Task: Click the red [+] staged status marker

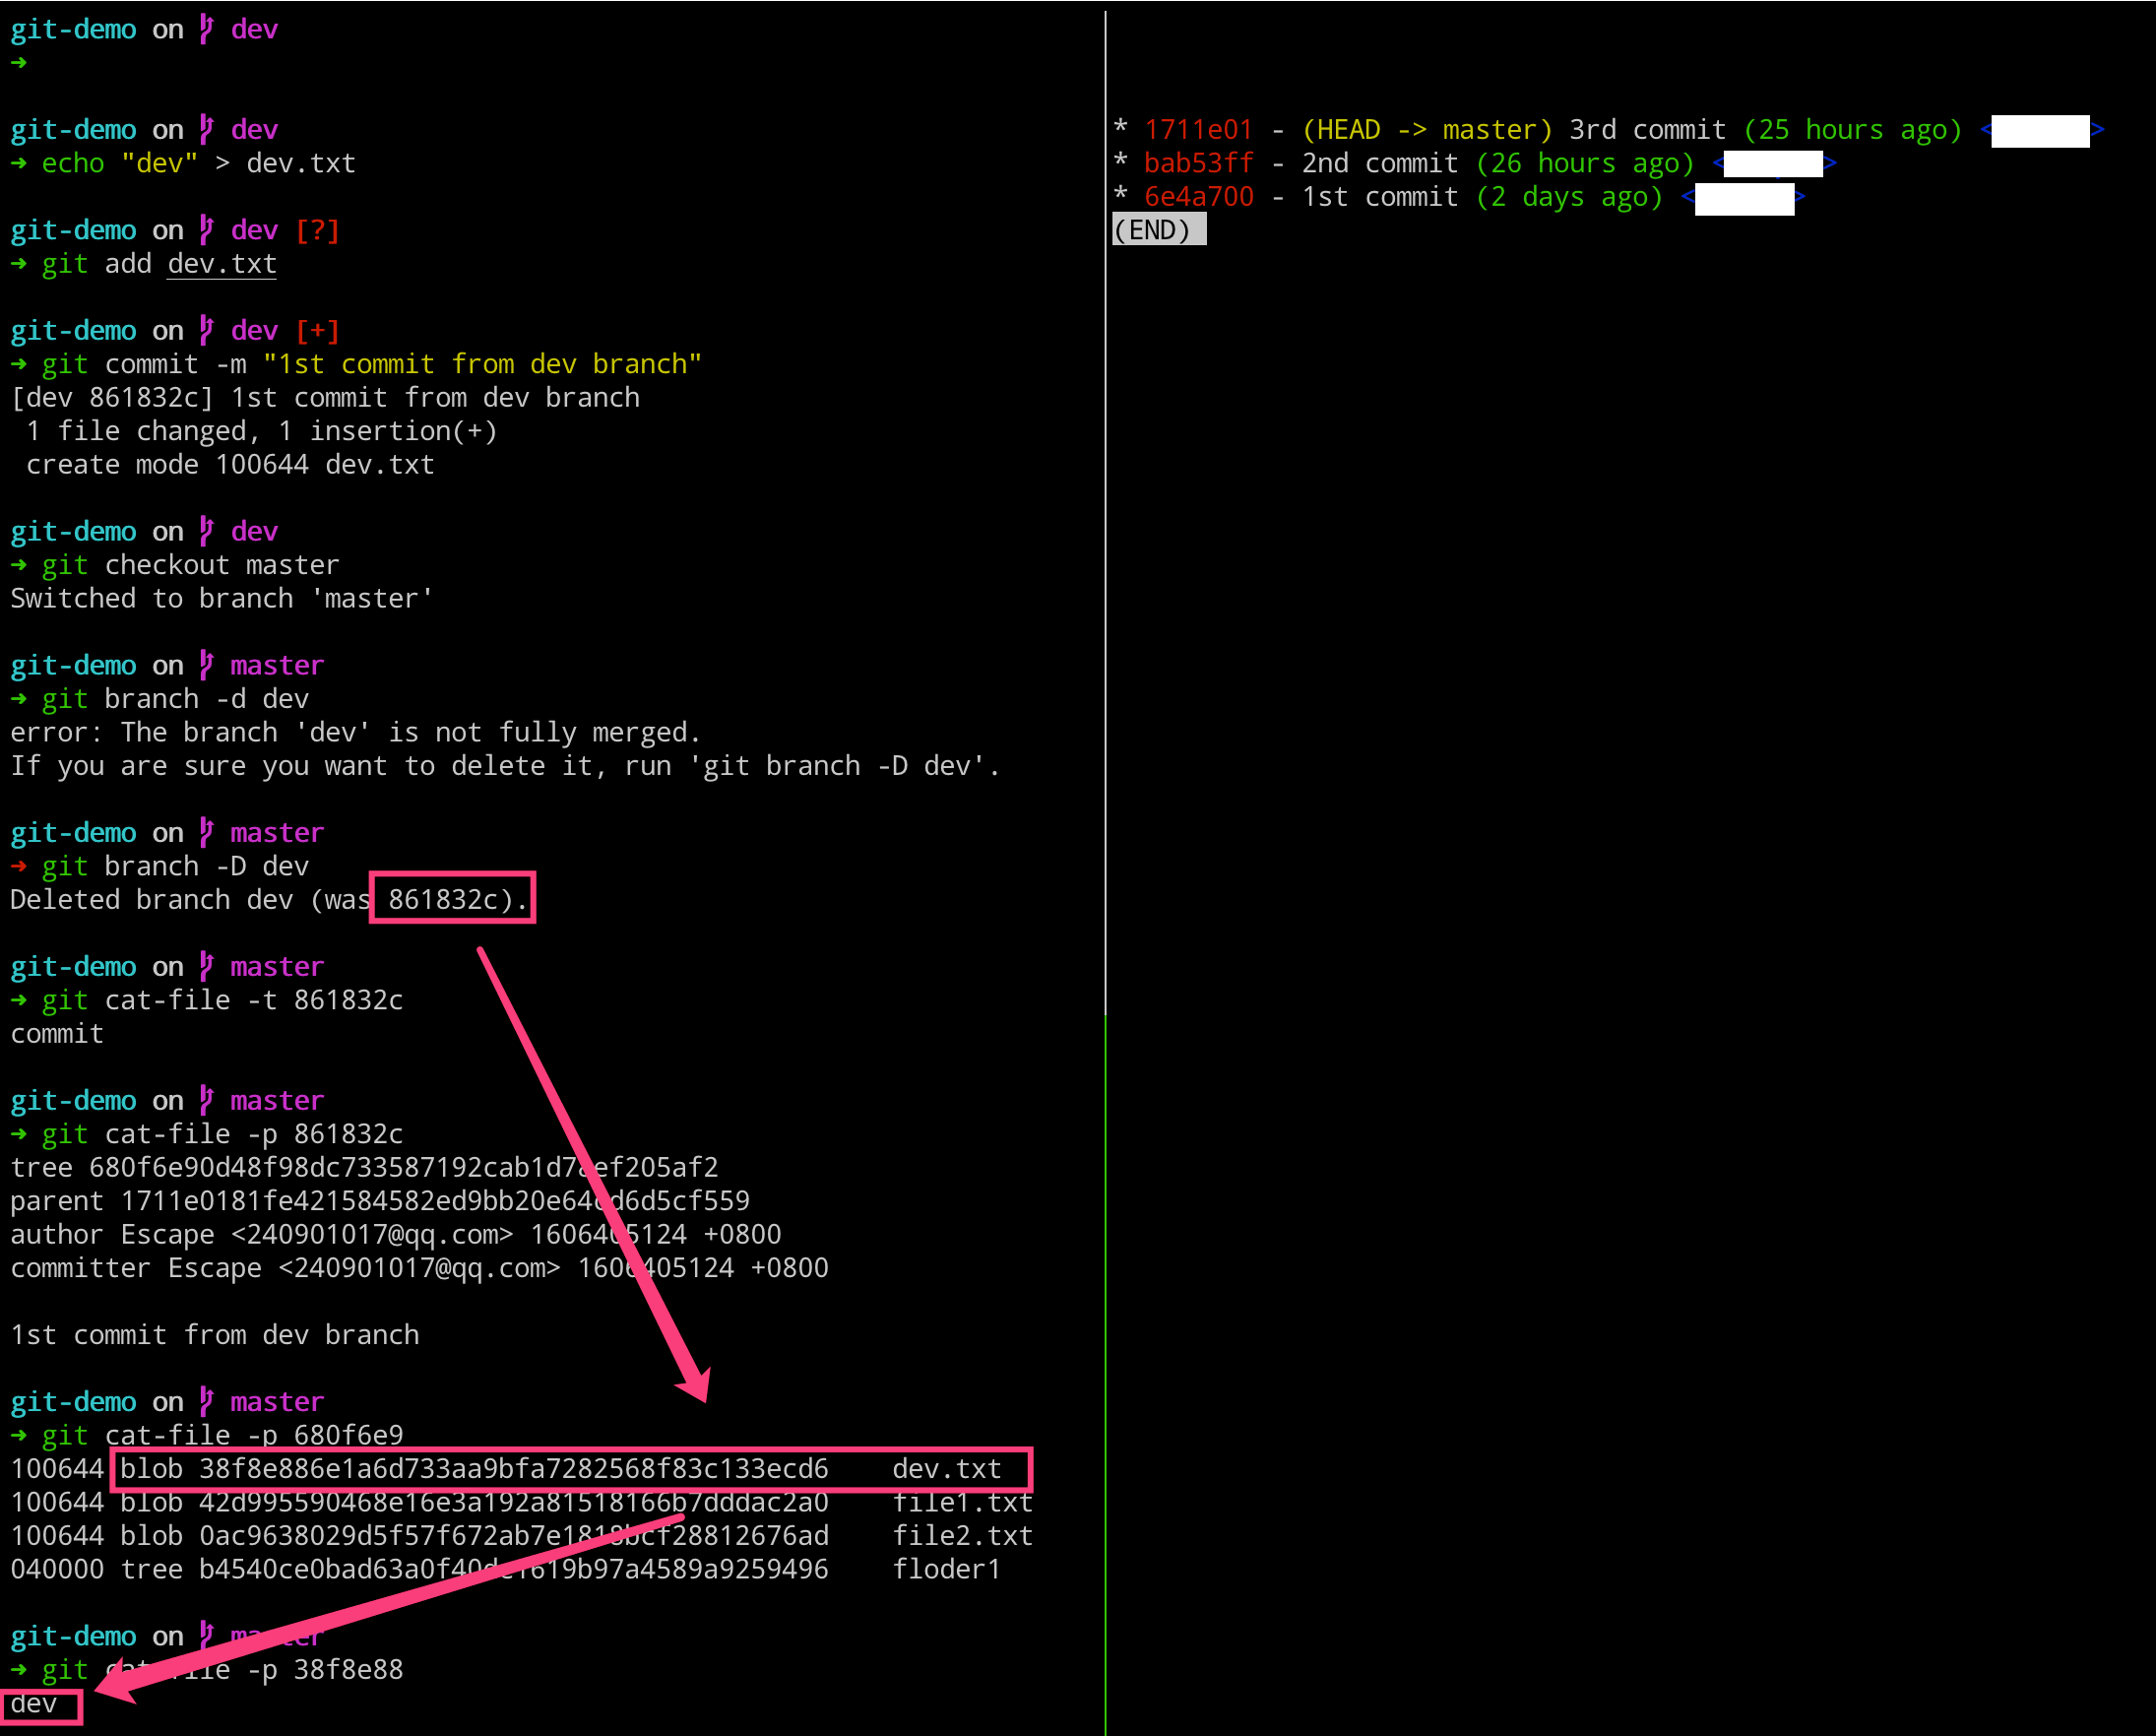Action: point(318,331)
